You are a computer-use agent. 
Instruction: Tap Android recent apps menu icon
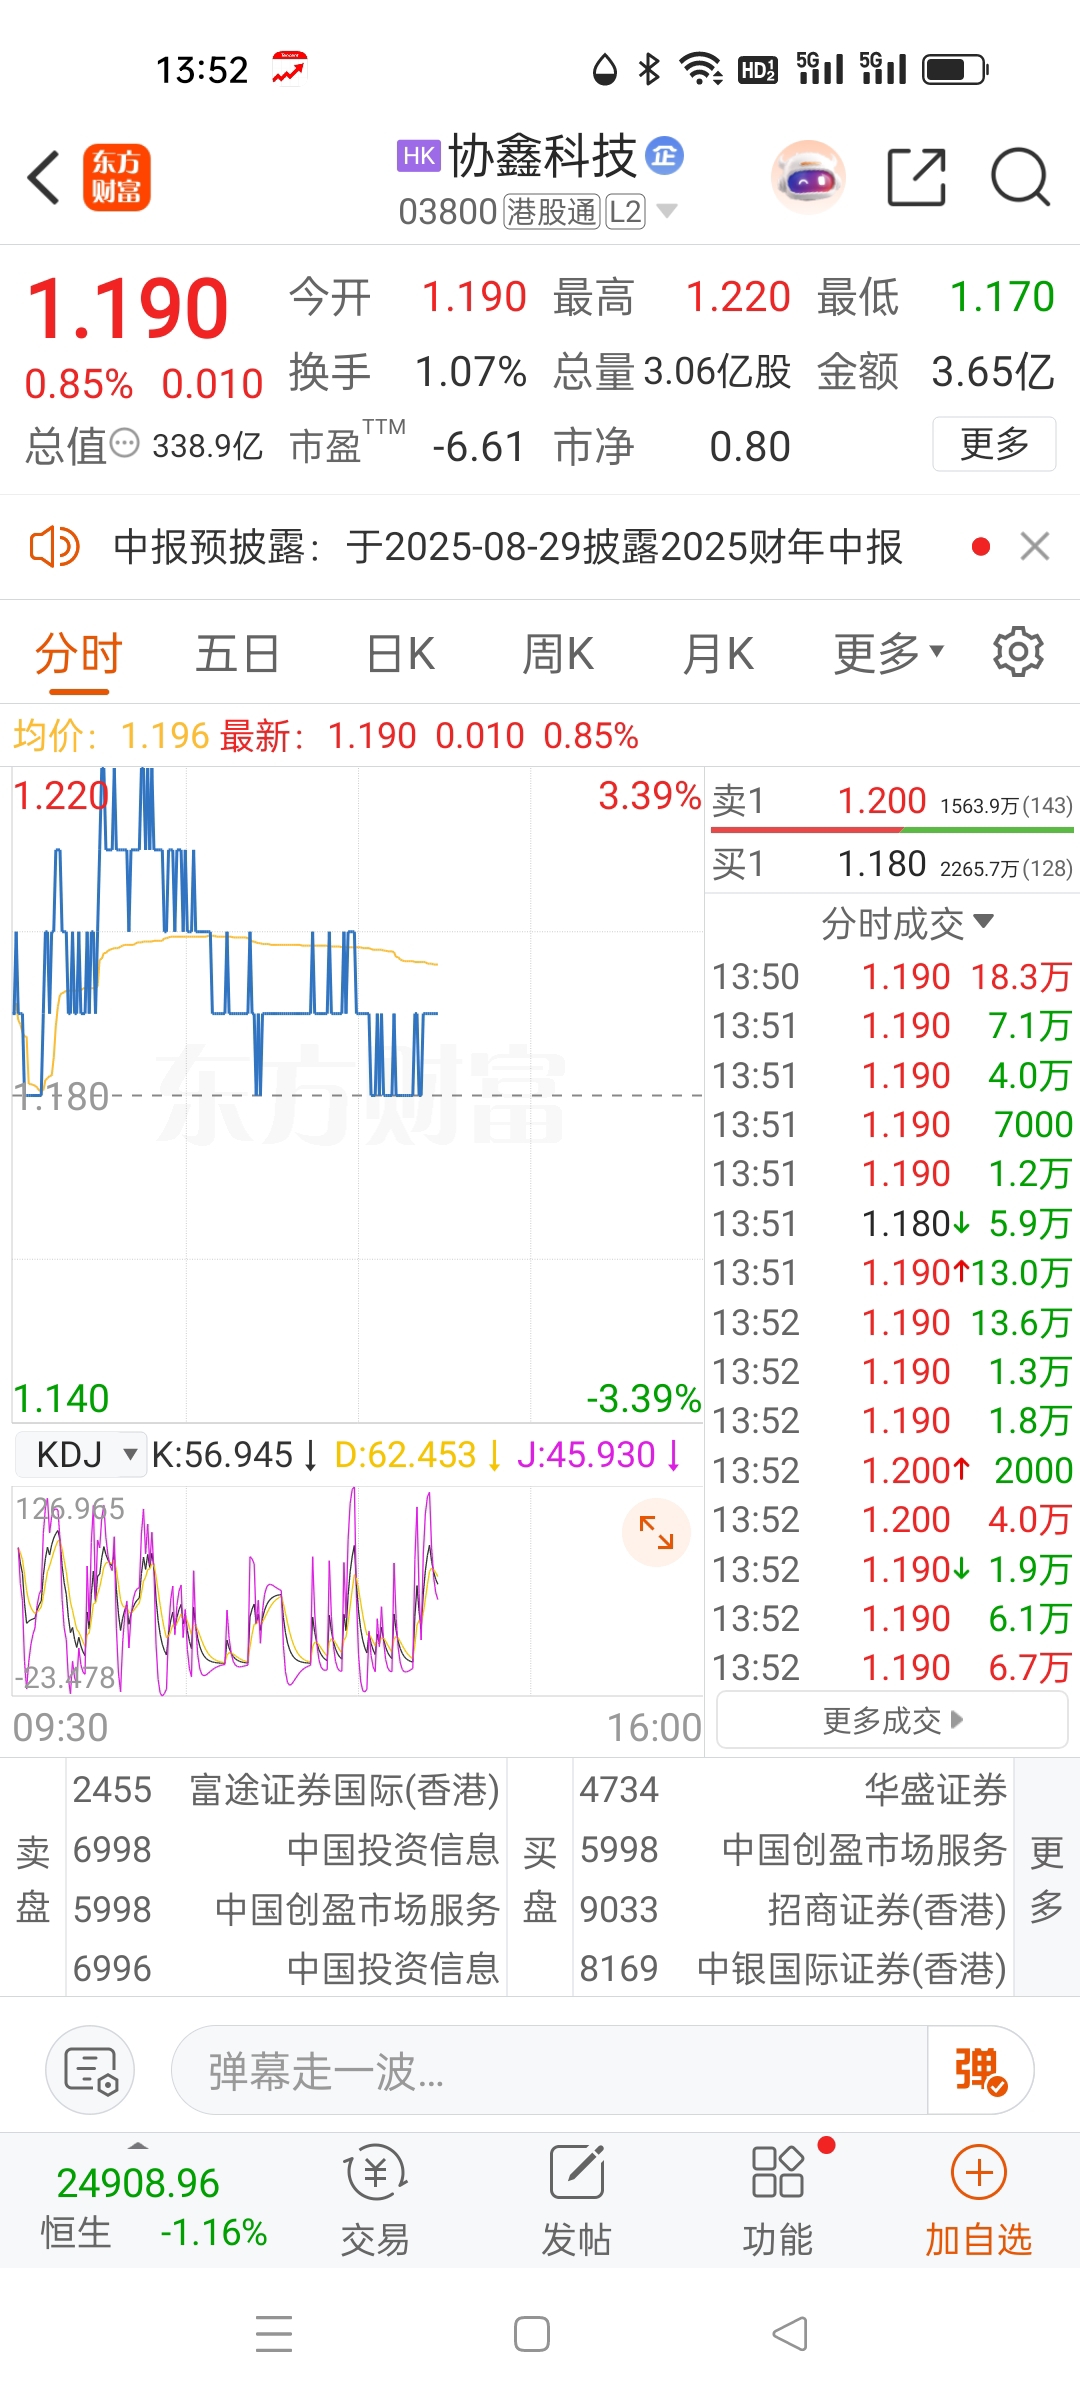[274, 2334]
